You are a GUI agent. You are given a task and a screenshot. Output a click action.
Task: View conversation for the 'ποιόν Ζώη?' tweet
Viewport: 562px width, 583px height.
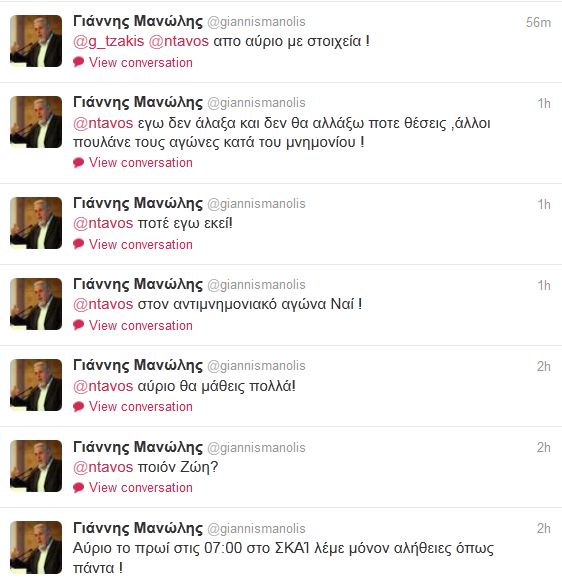[x=140, y=488]
